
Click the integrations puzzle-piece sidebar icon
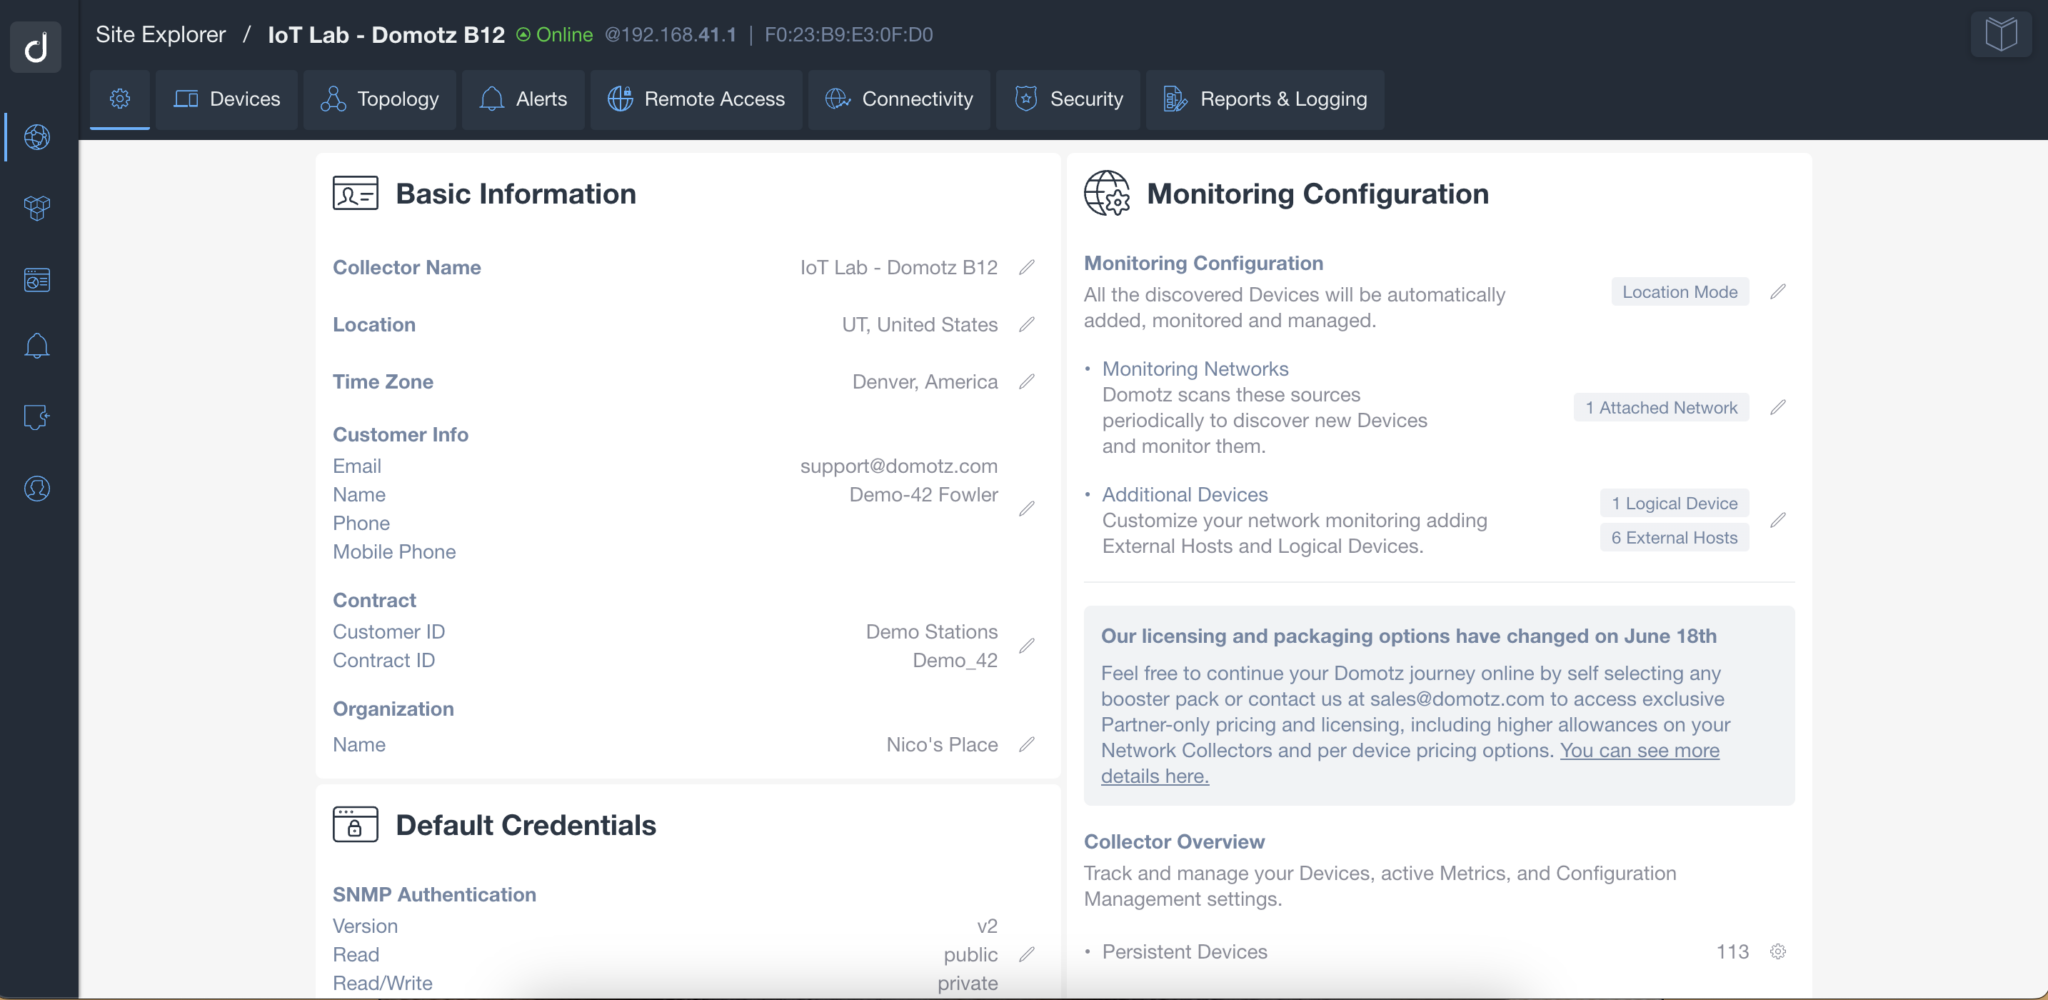click(36, 417)
